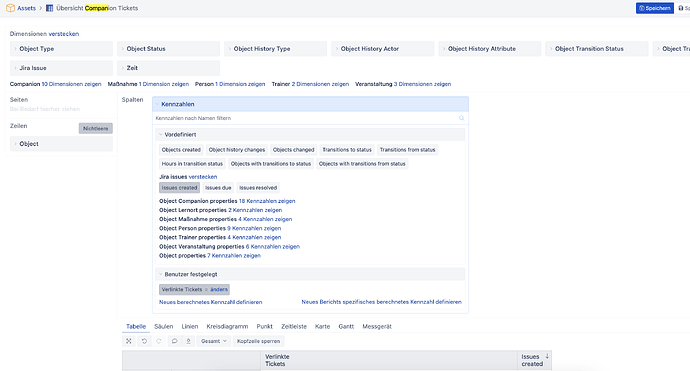Screen dimensions: 690x371
Task: Click ändern link on Verlinkte Tickets
Action: pyautogui.click(x=219, y=289)
